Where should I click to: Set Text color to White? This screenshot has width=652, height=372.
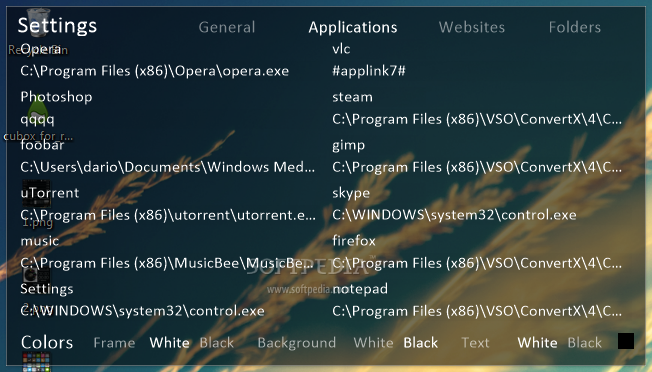point(537,343)
